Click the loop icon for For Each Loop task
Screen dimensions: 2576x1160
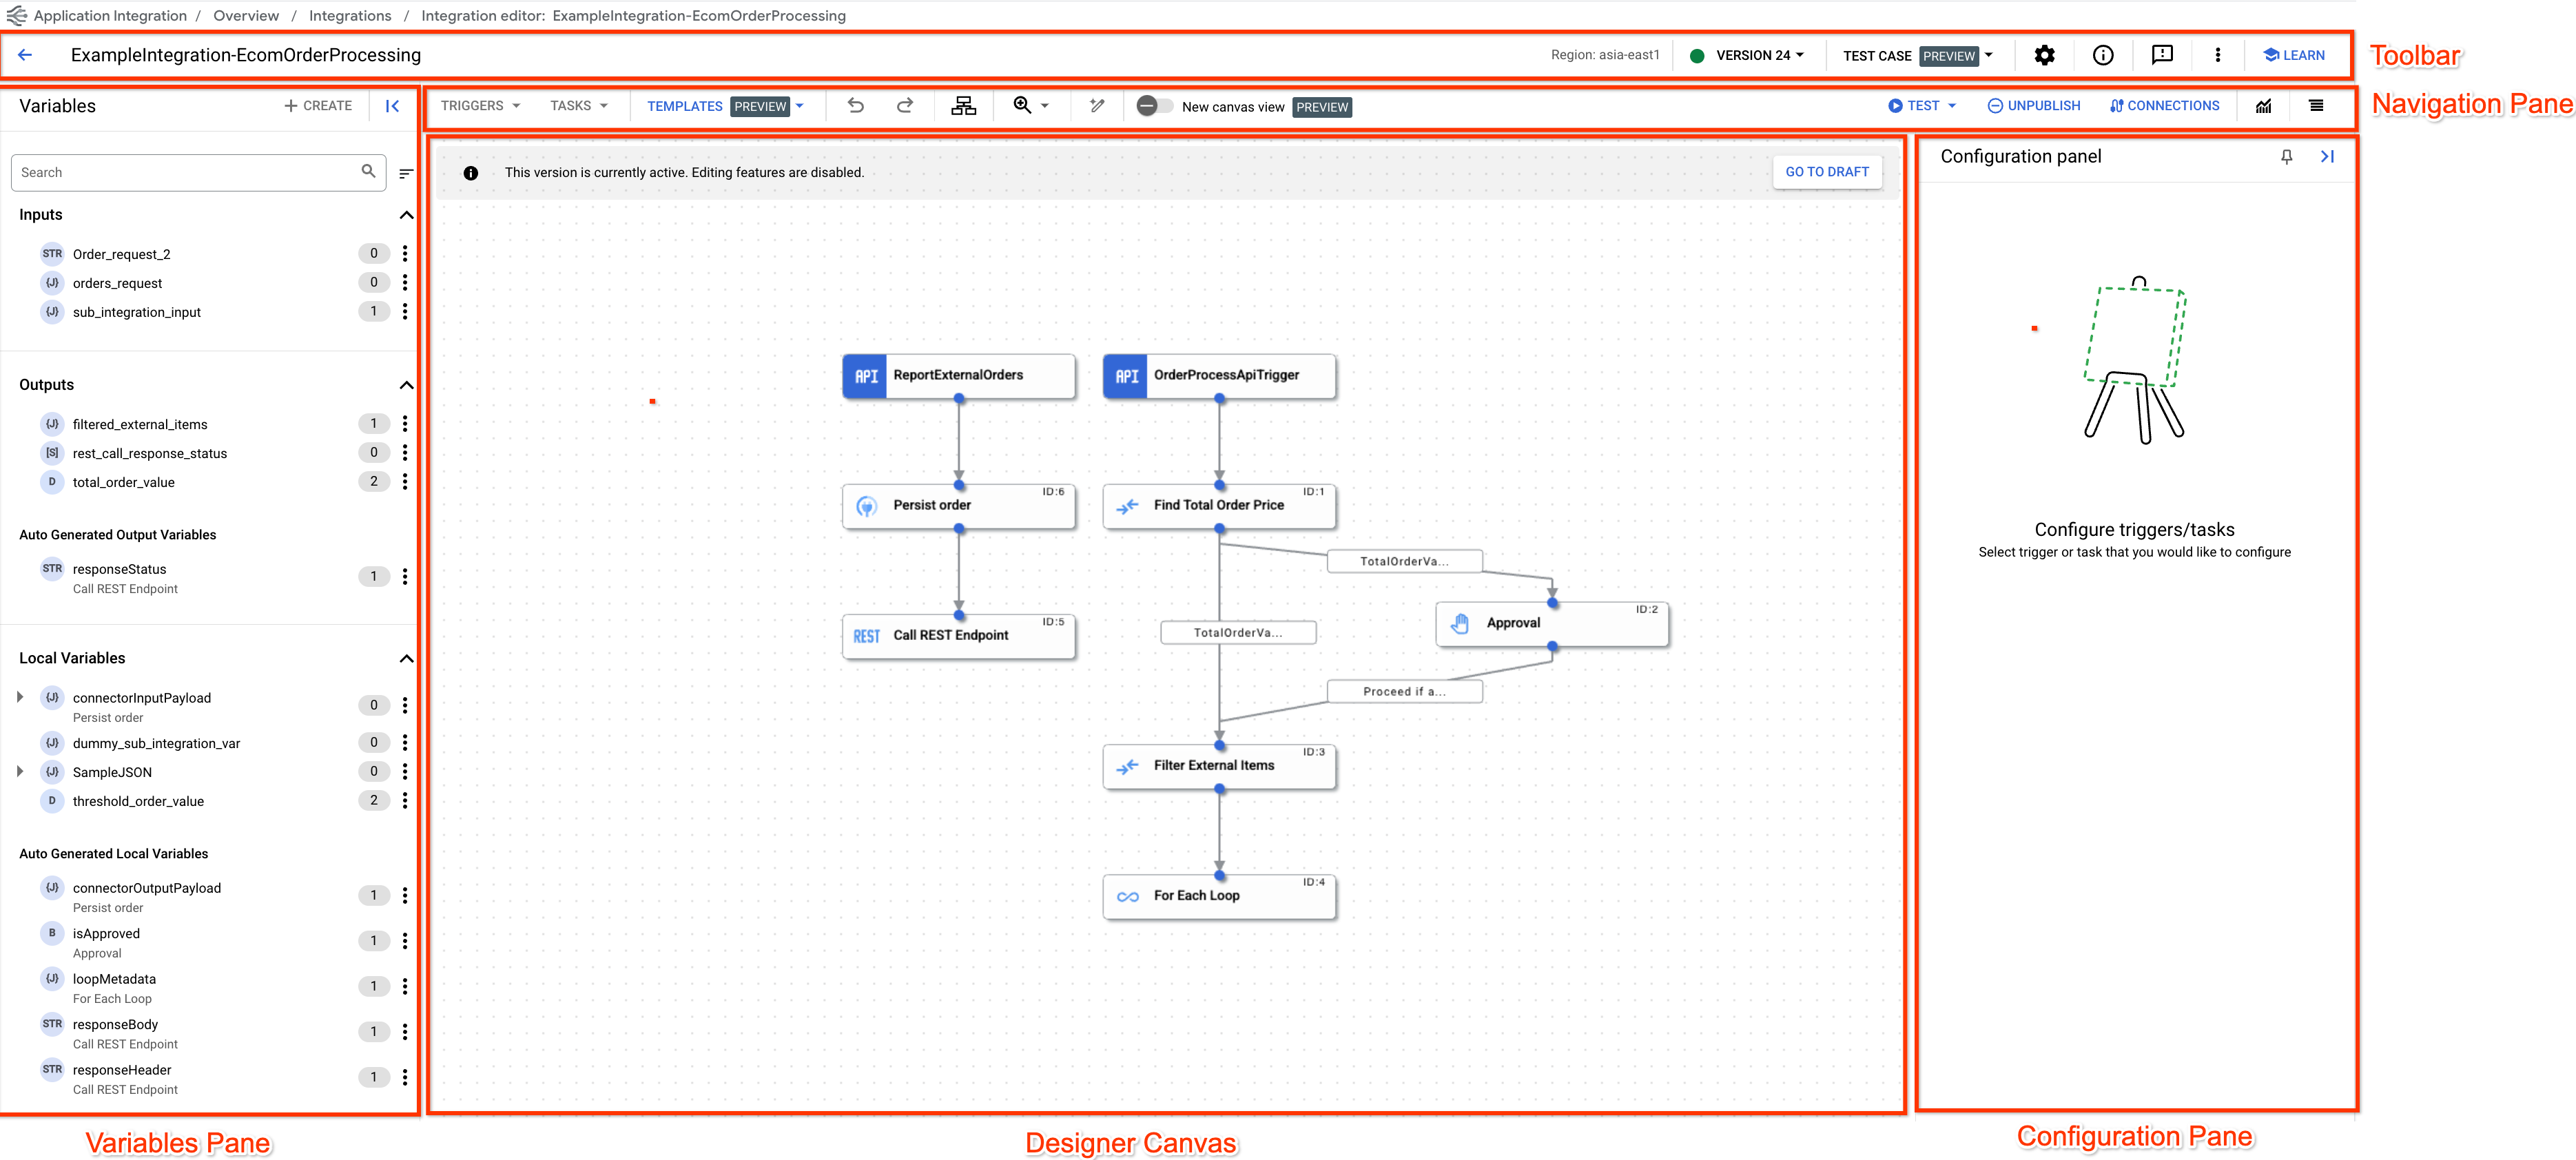[1129, 895]
